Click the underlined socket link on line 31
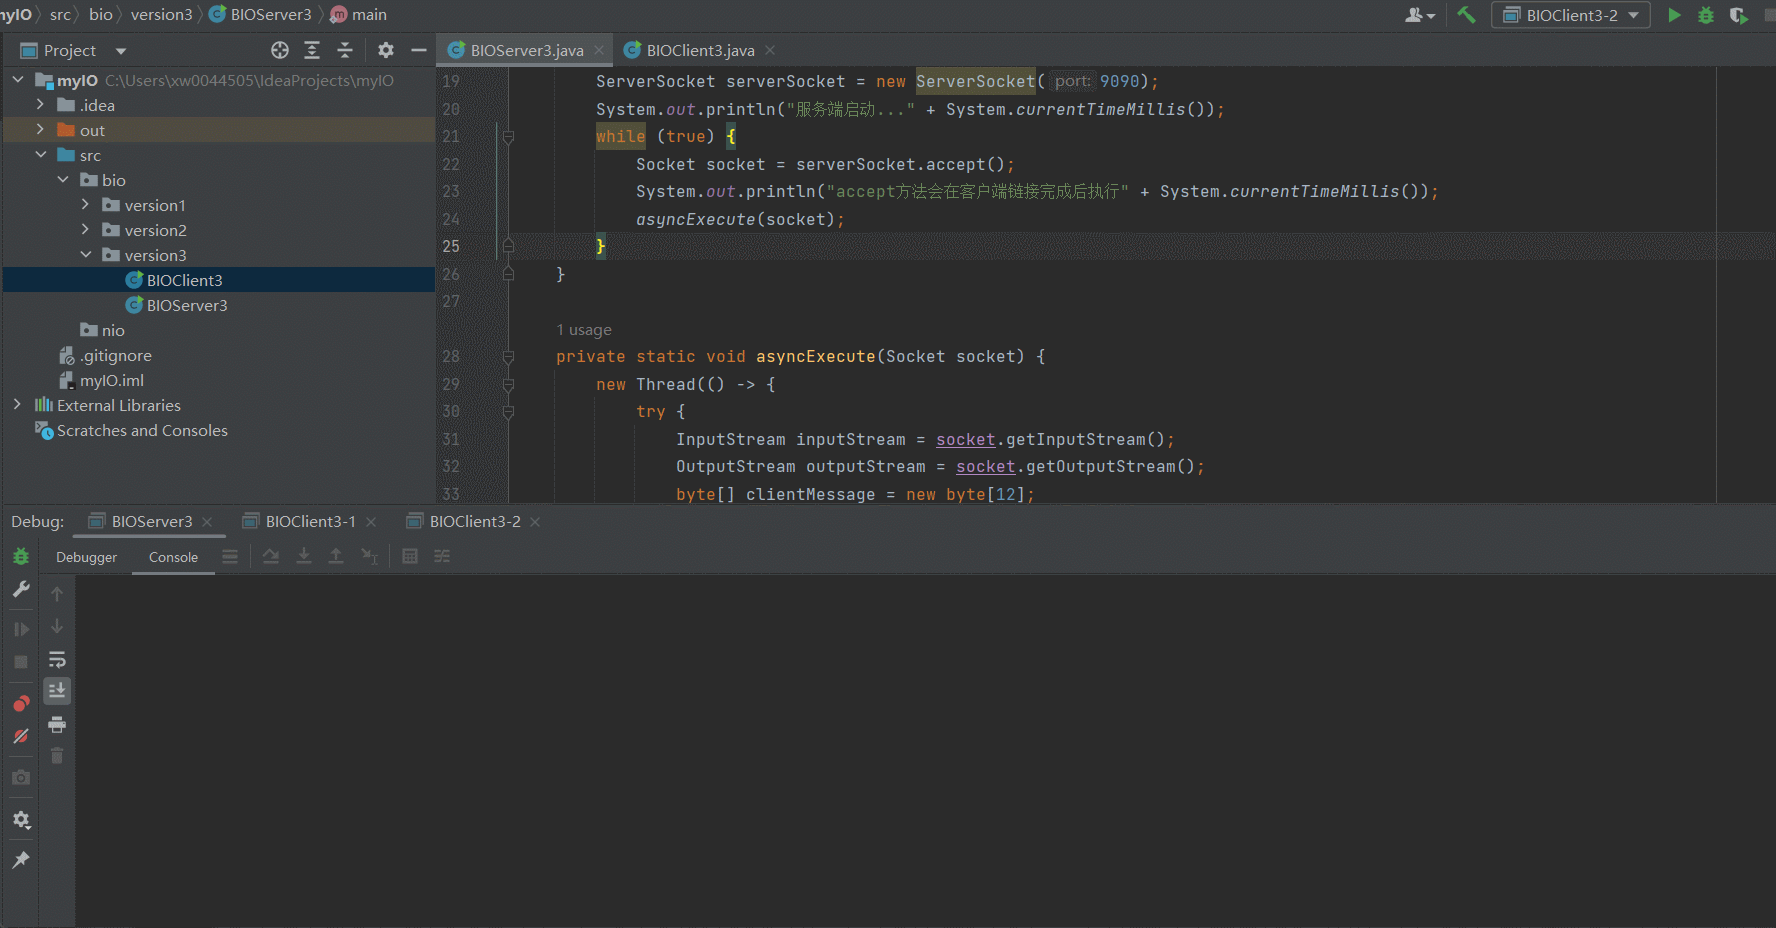 click(x=965, y=439)
